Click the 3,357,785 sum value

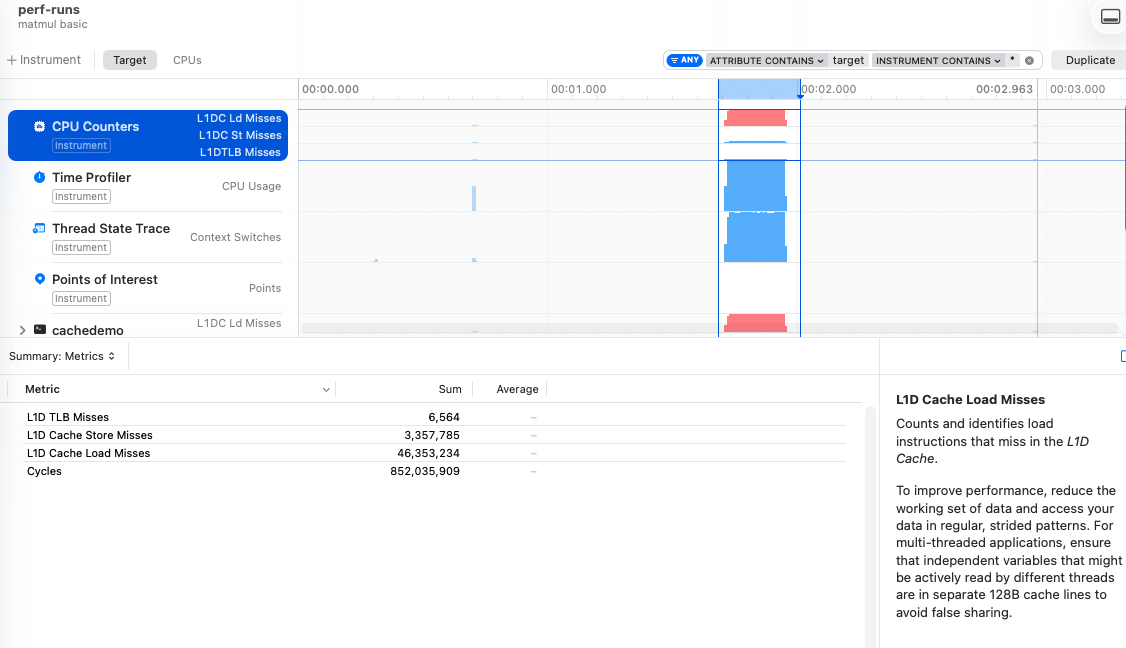(432, 435)
